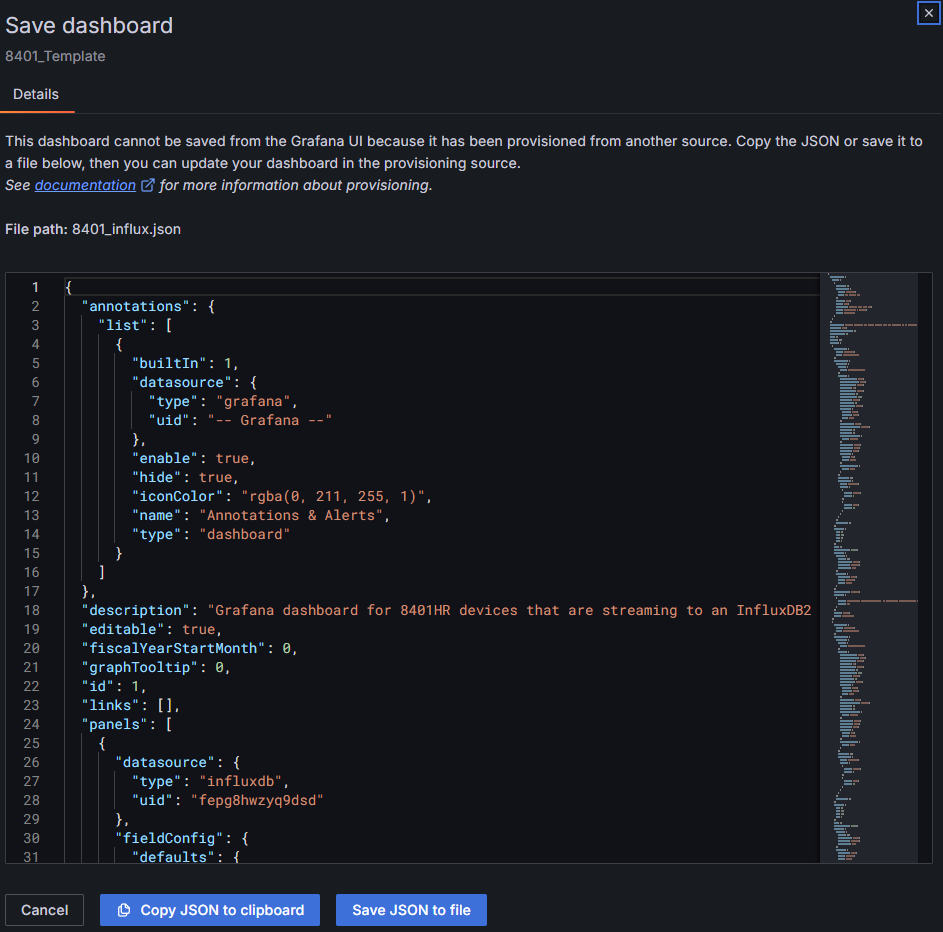
Task: Click line number 1 in the gutter
Action: 36,287
